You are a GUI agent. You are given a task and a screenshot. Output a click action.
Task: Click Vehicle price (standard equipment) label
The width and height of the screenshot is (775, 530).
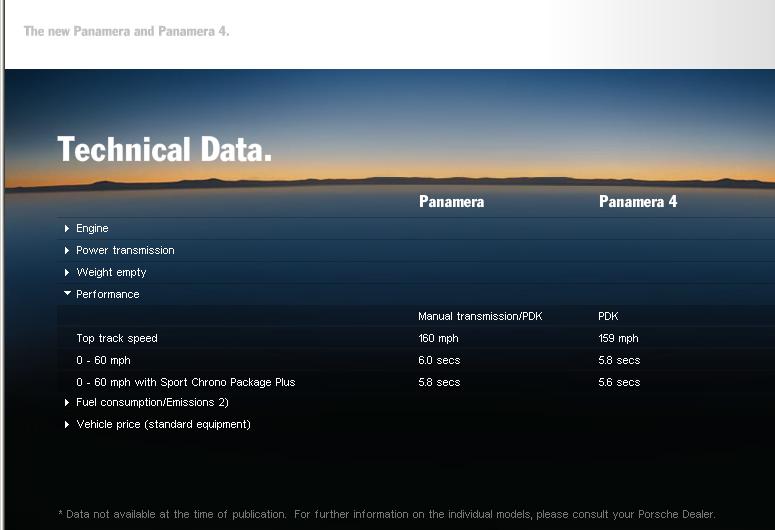click(164, 424)
